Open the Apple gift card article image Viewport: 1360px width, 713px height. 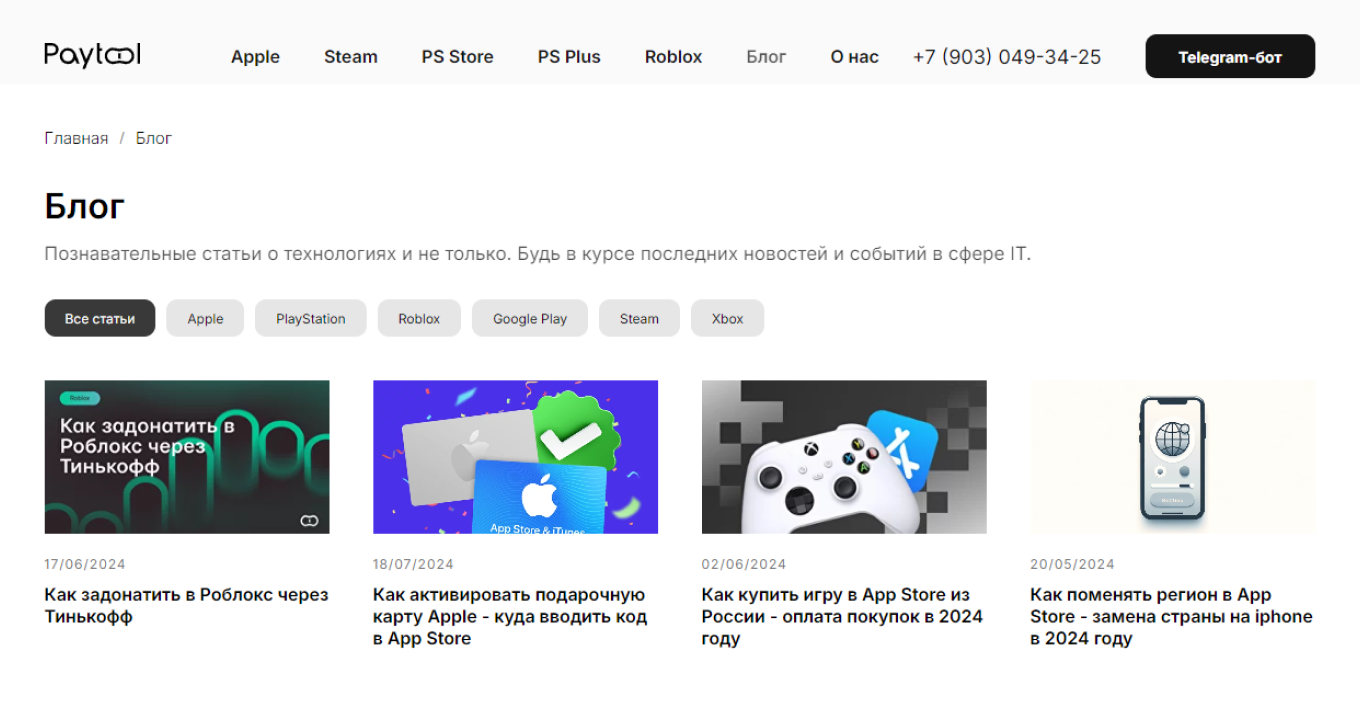tap(515, 457)
